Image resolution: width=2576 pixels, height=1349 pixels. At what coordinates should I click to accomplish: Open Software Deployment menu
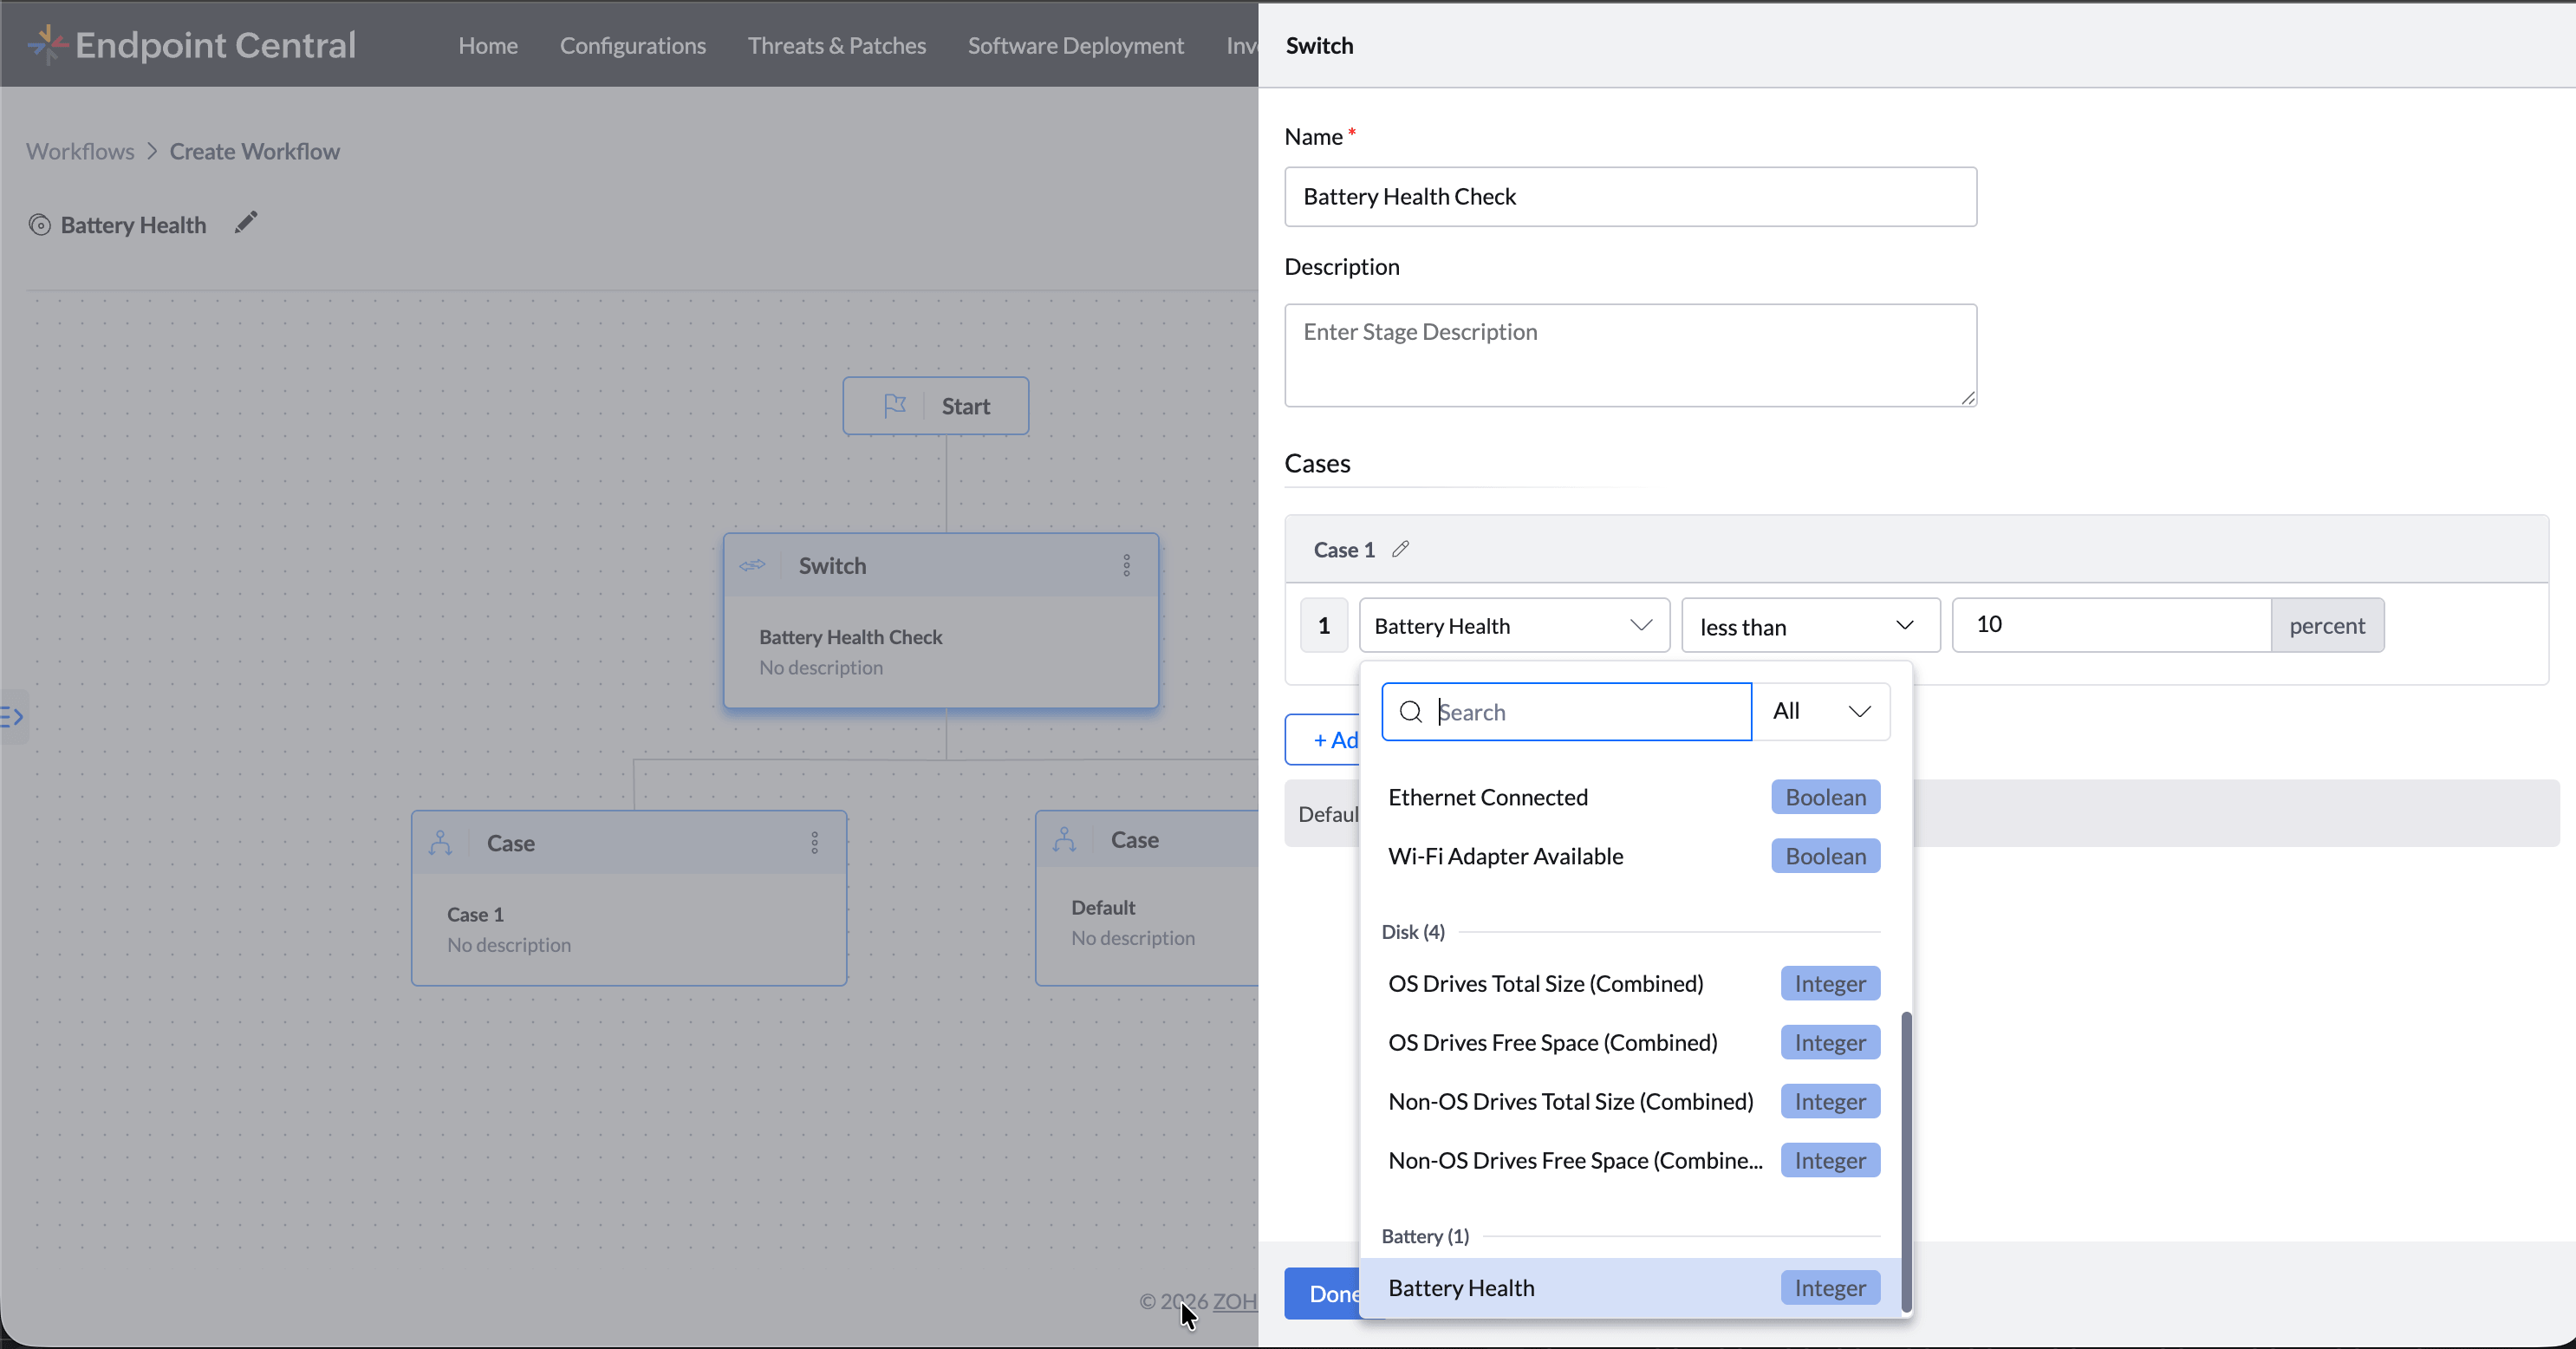[1076, 45]
